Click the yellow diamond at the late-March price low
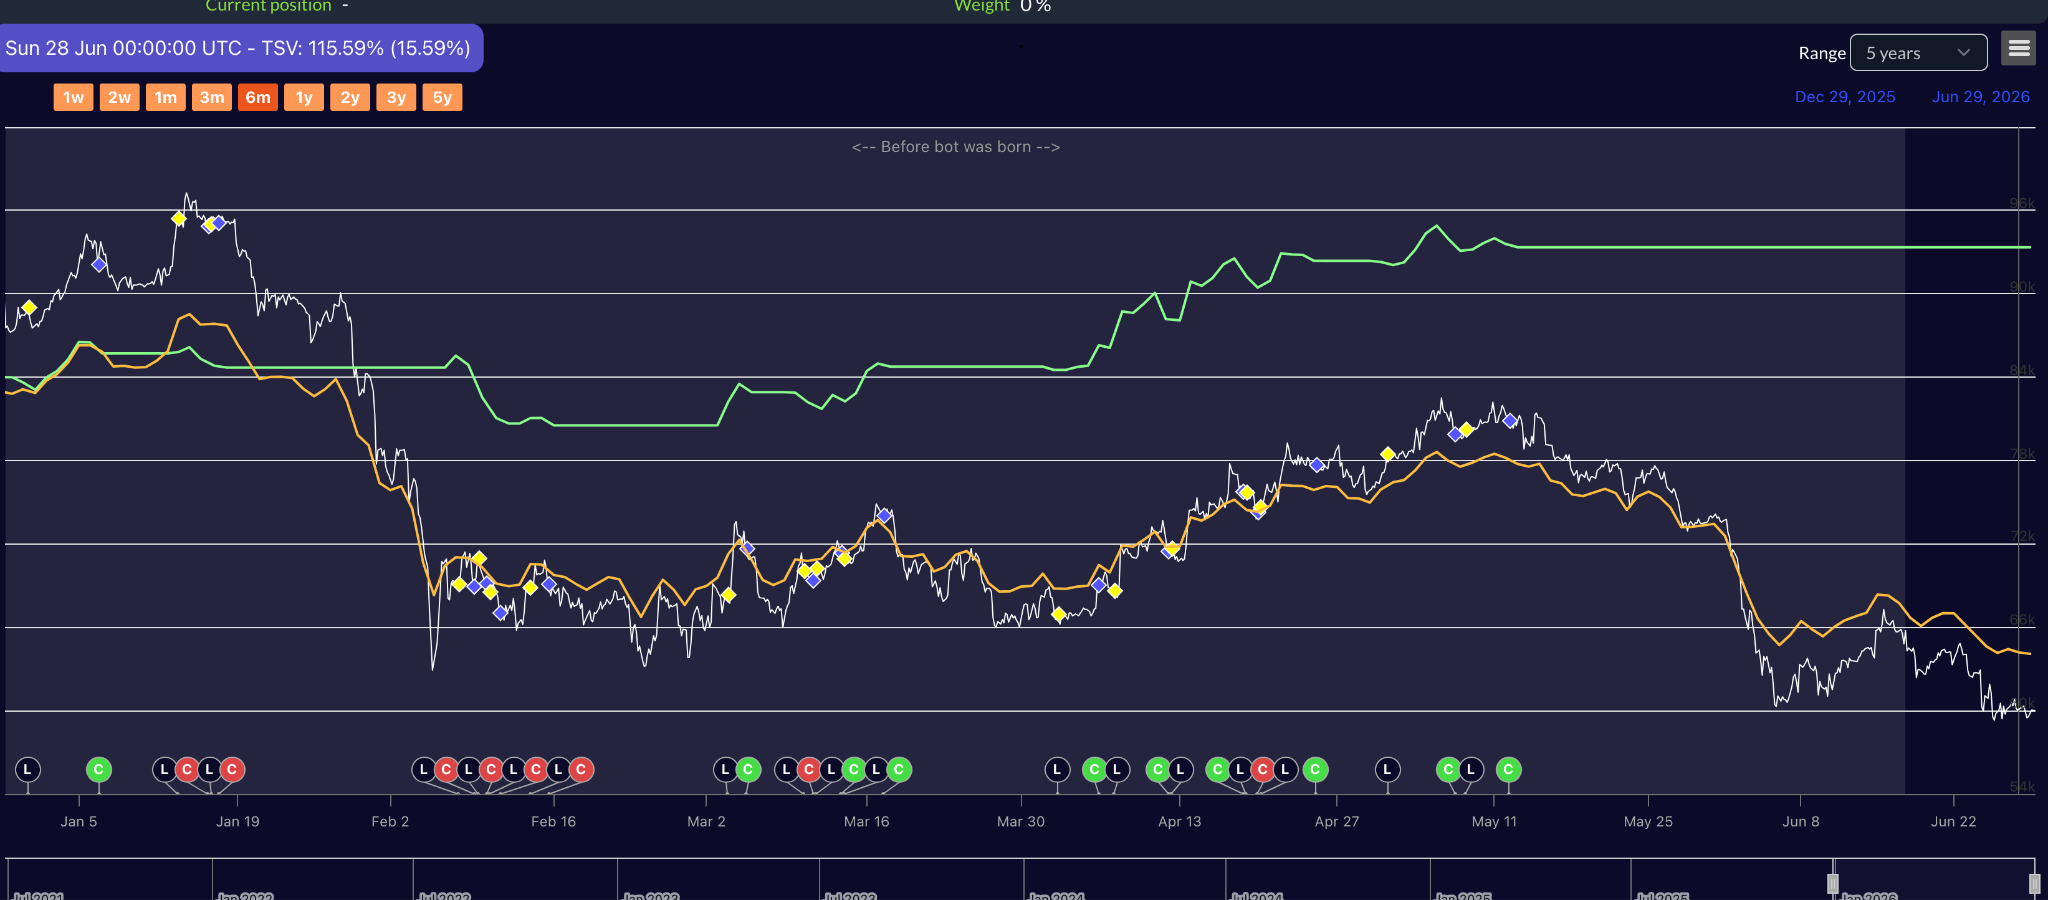 click(x=1059, y=615)
